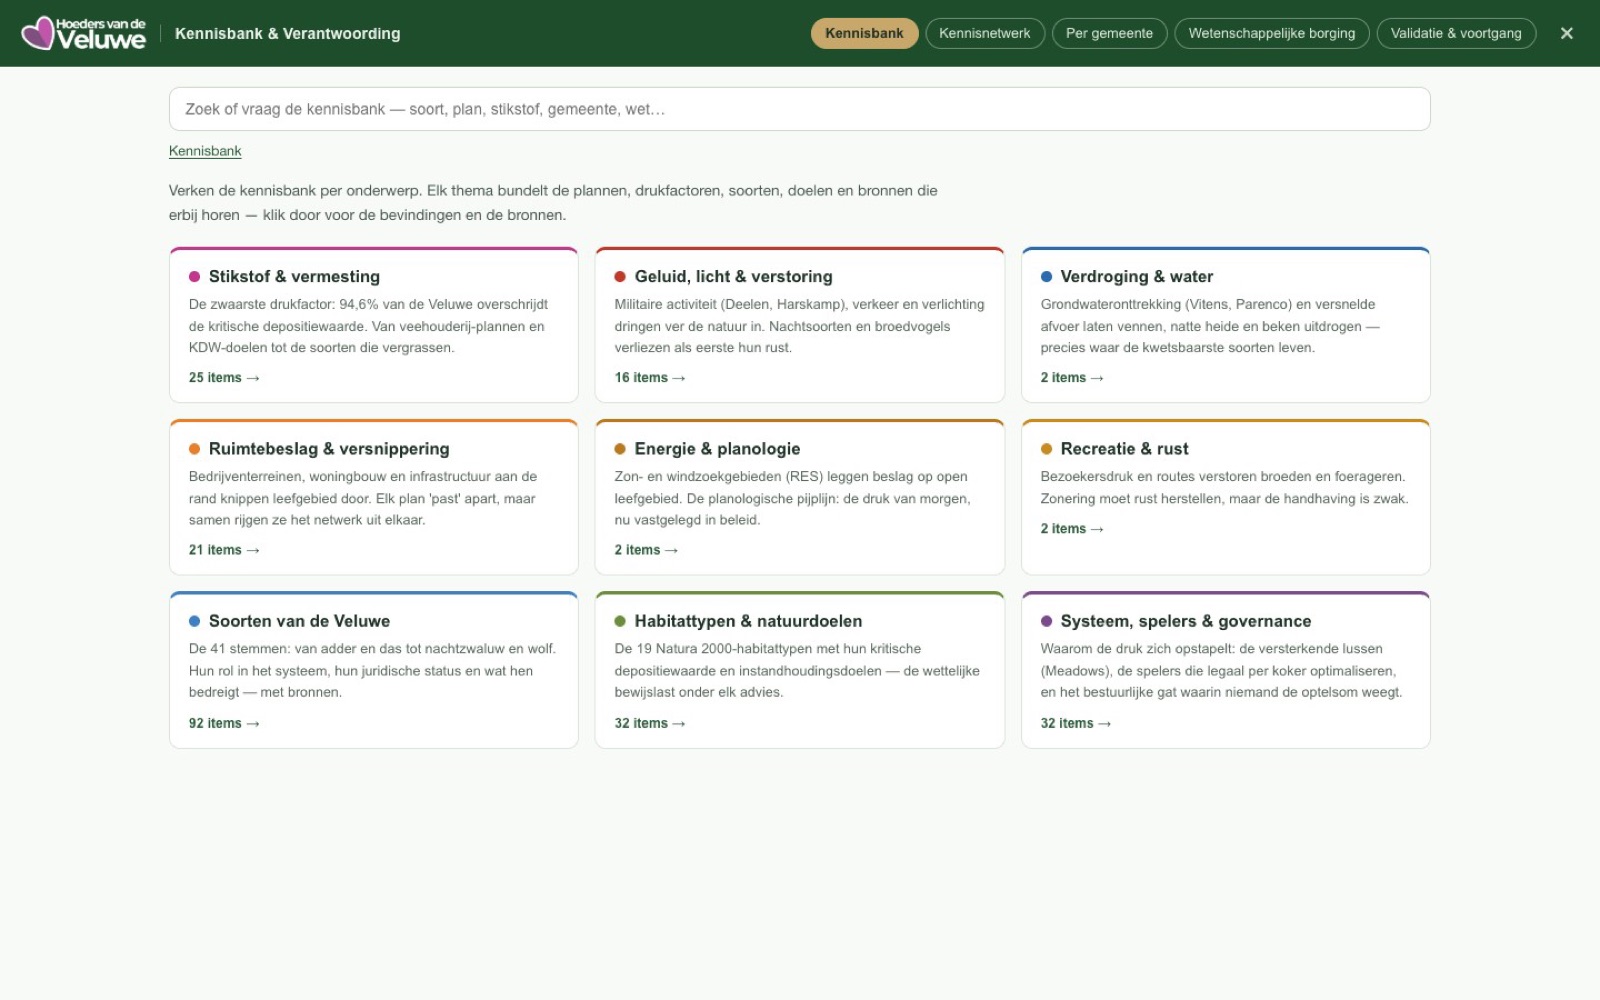
Task: Open the Verdroging & water heading
Action: coord(1136,276)
